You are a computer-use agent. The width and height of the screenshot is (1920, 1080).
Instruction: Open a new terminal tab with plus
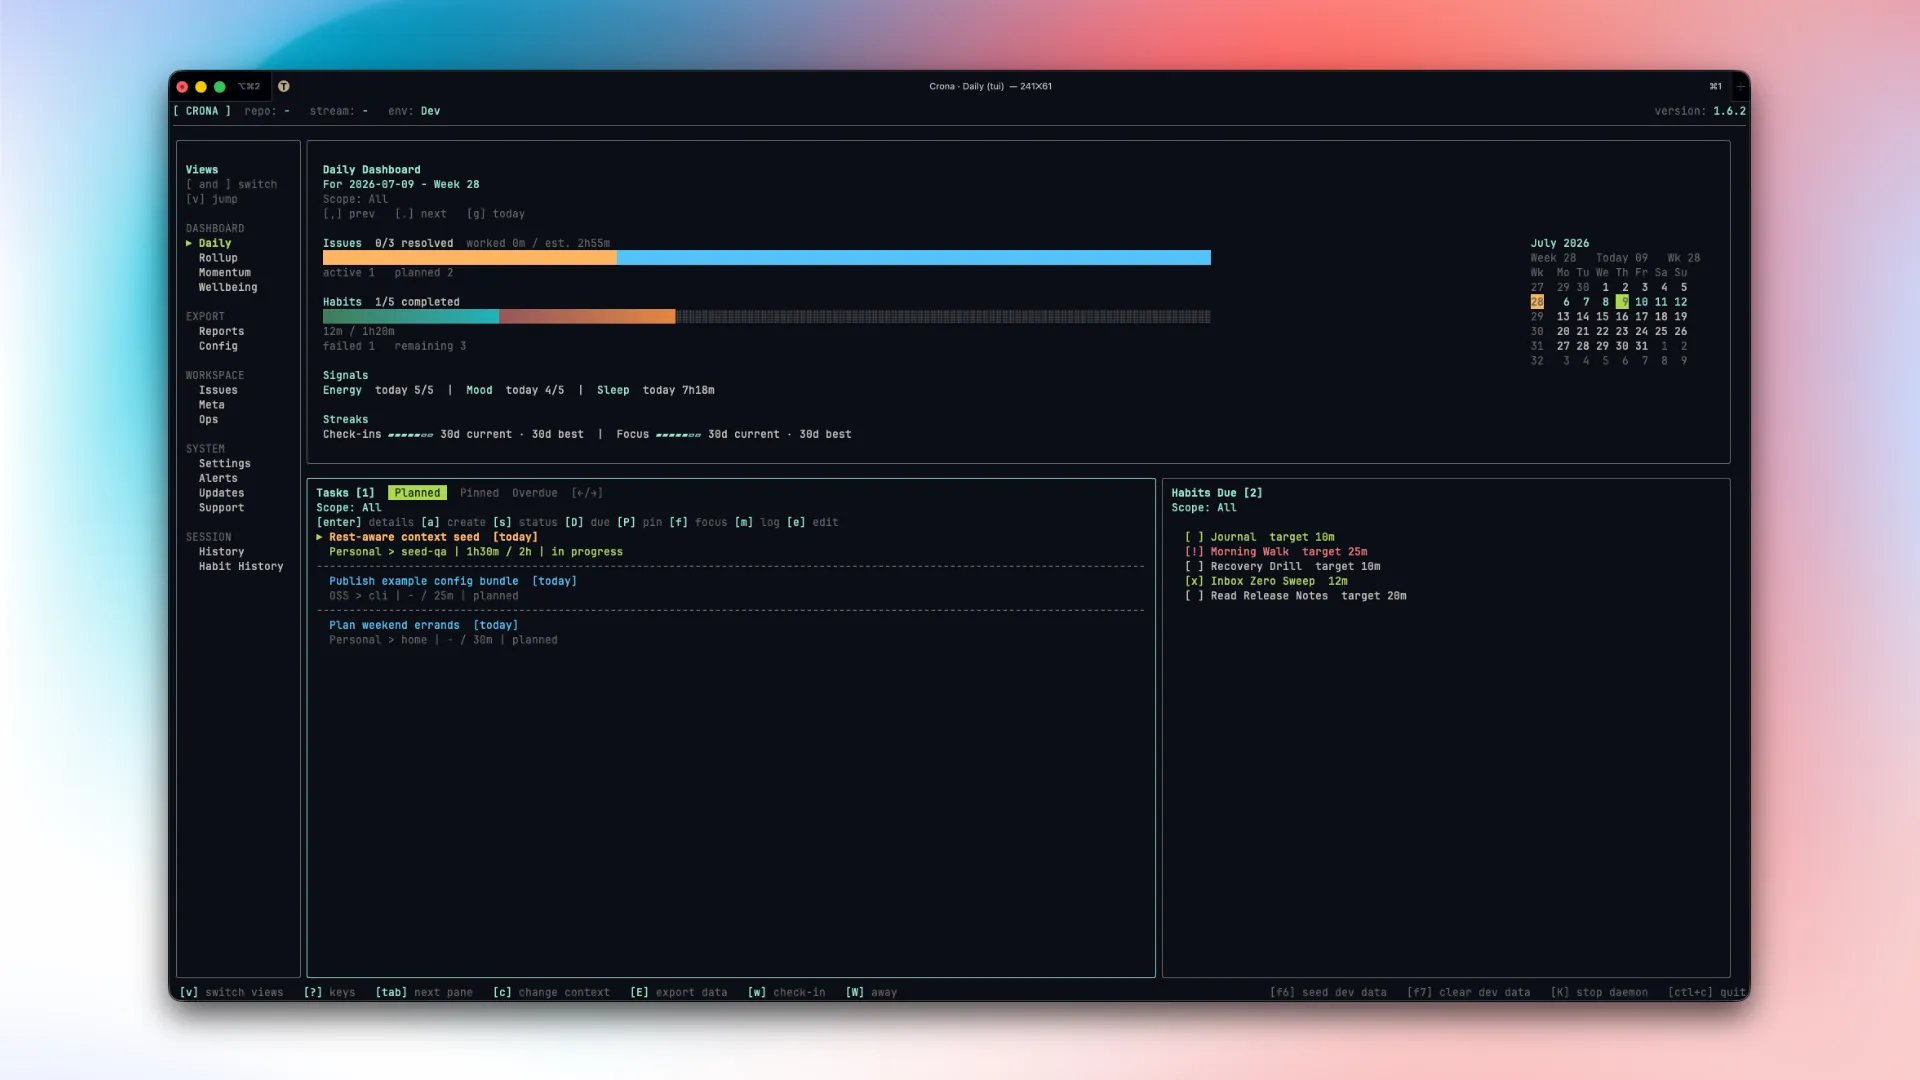pyautogui.click(x=1740, y=86)
